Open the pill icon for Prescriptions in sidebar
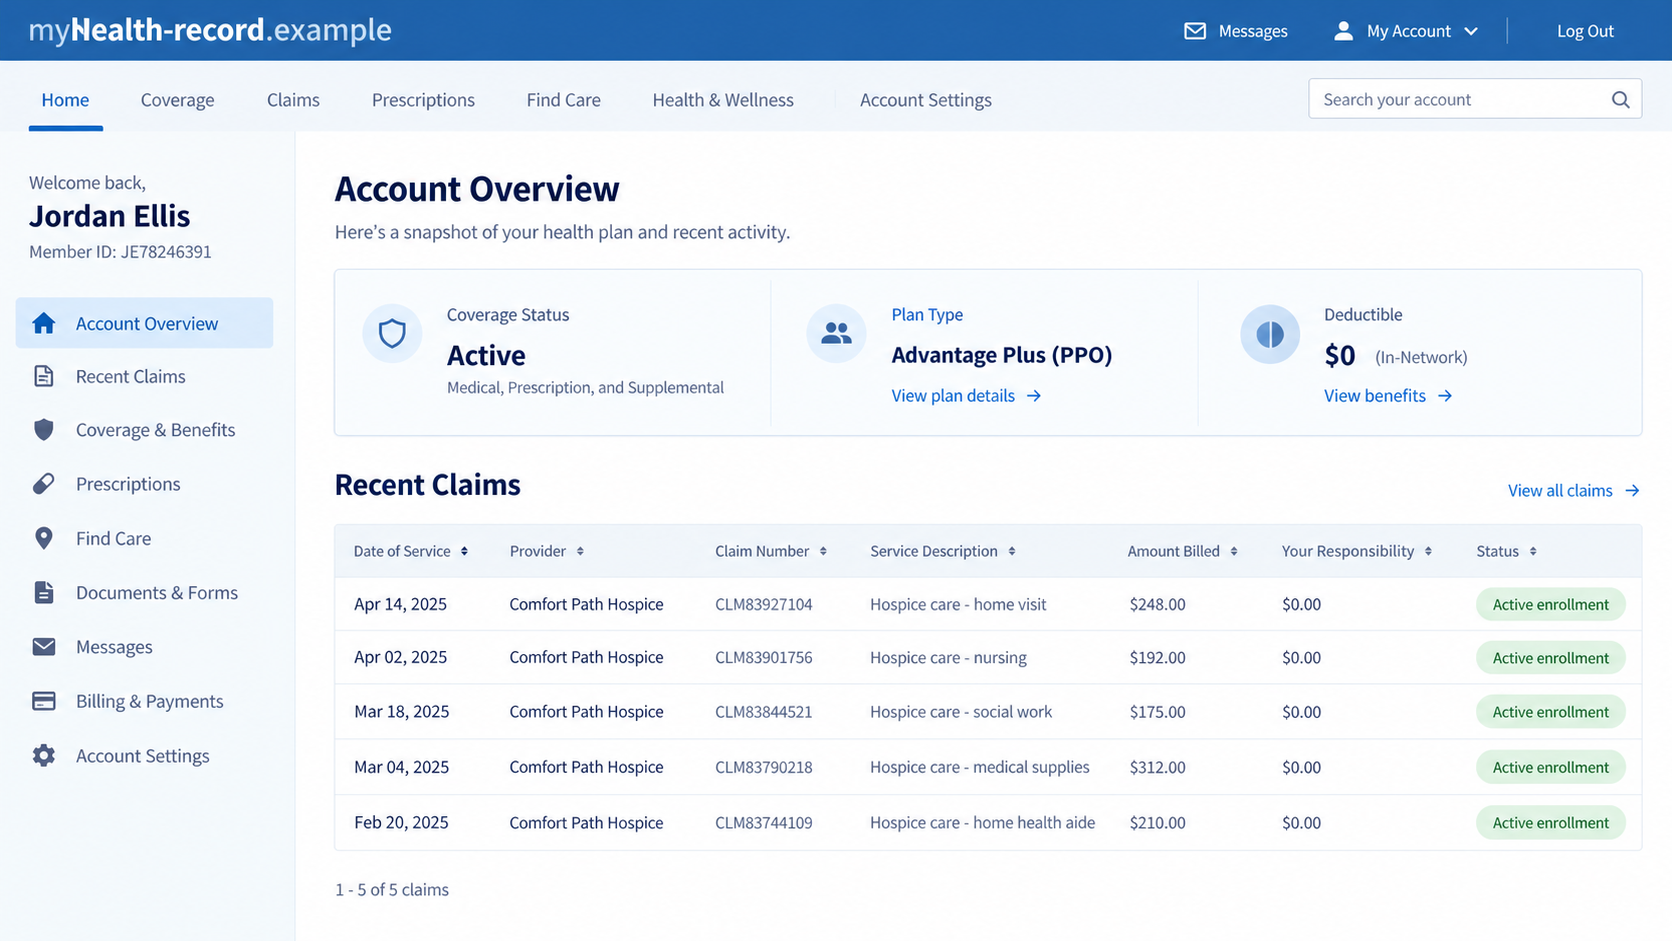The width and height of the screenshot is (1672, 941). [44, 484]
